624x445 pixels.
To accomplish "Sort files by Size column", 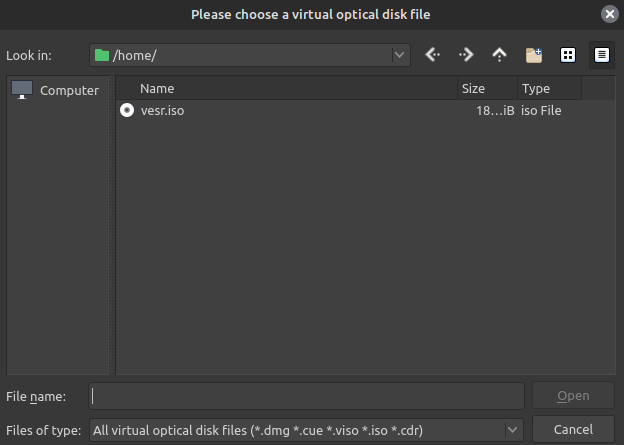I will click(486, 88).
